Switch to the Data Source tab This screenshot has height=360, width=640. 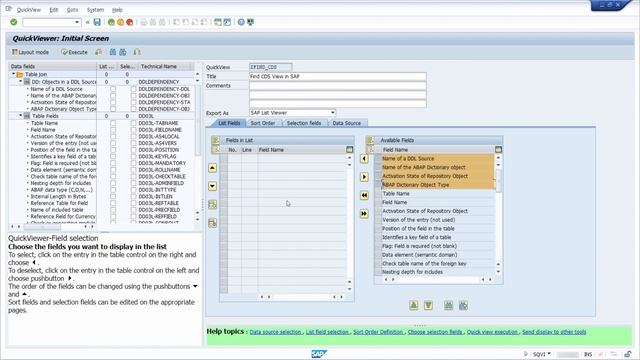pos(347,123)
